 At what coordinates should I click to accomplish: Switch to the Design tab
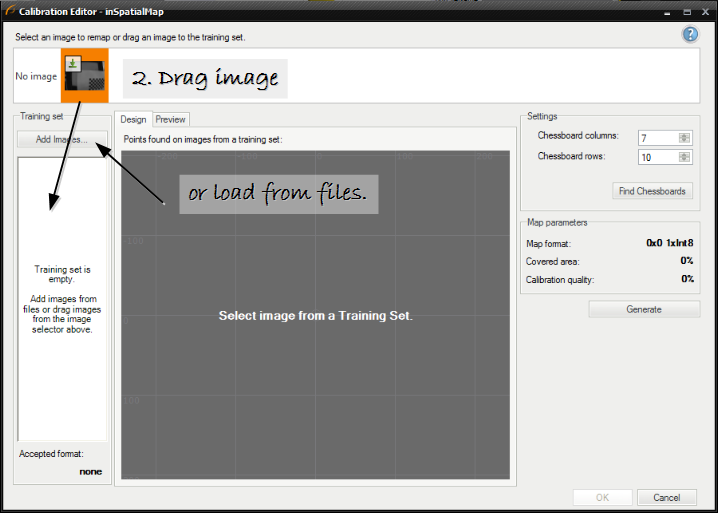tap(133, 119)
